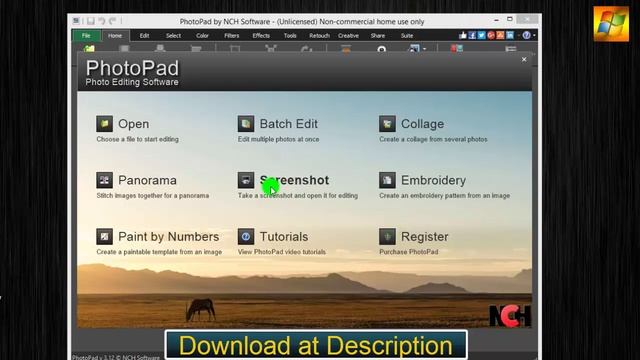Open the Retouch tab
Screen dimensions: 640x360
click(x=319, y=36)
